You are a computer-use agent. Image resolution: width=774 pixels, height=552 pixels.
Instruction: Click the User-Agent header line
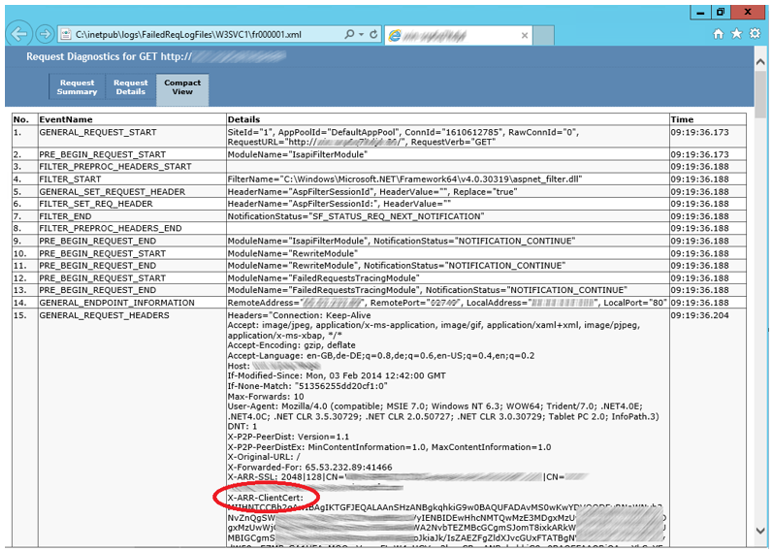443,411
